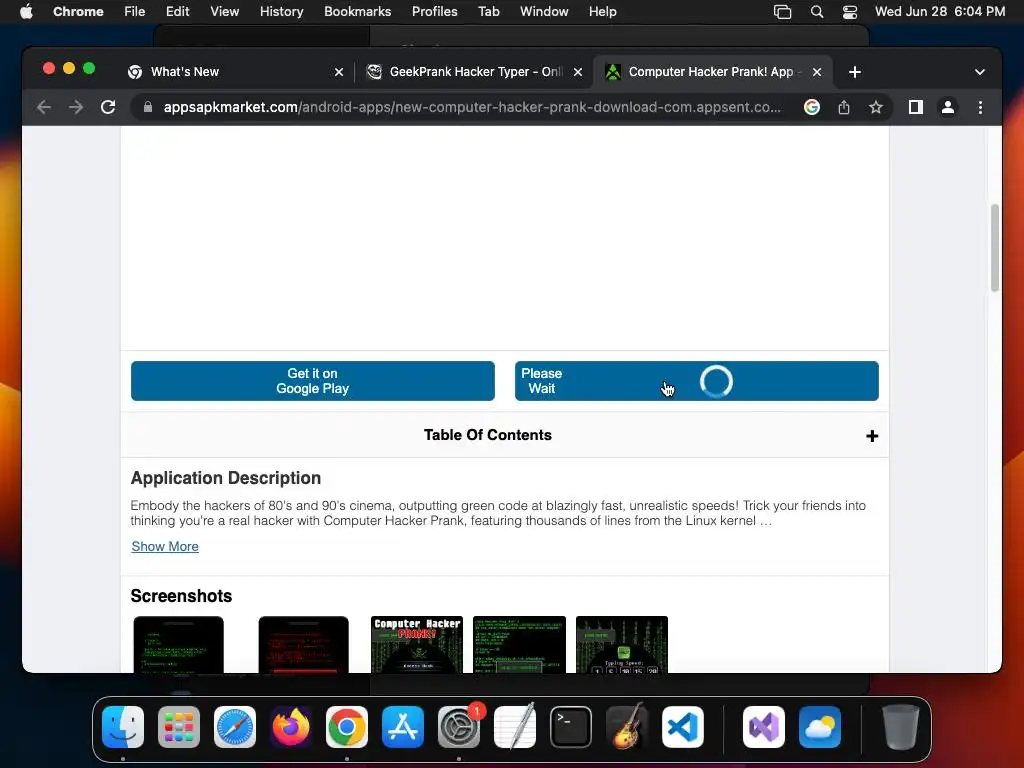Open the Help menu
The image size is (1024, 768).
pyautogui.click(x=602, y=12)
